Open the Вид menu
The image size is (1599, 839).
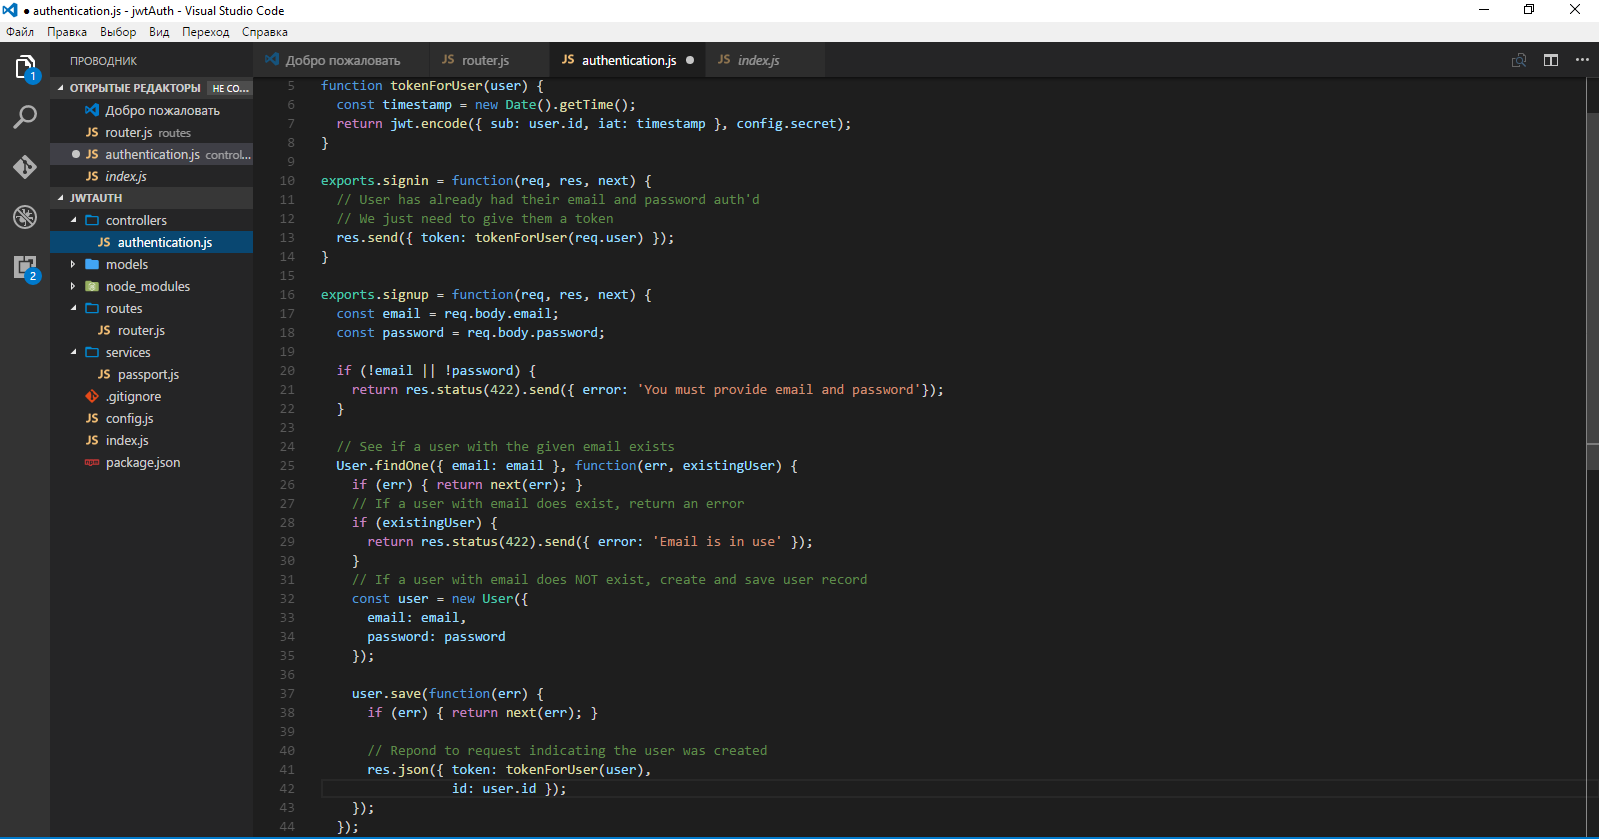point(159,32)
